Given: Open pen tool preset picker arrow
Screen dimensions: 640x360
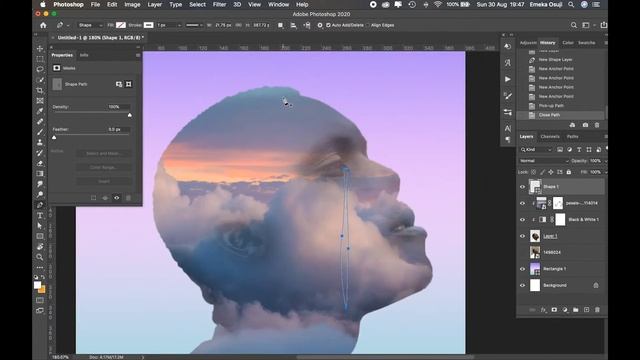Looking at the screenshot, I should click(68, 25).
